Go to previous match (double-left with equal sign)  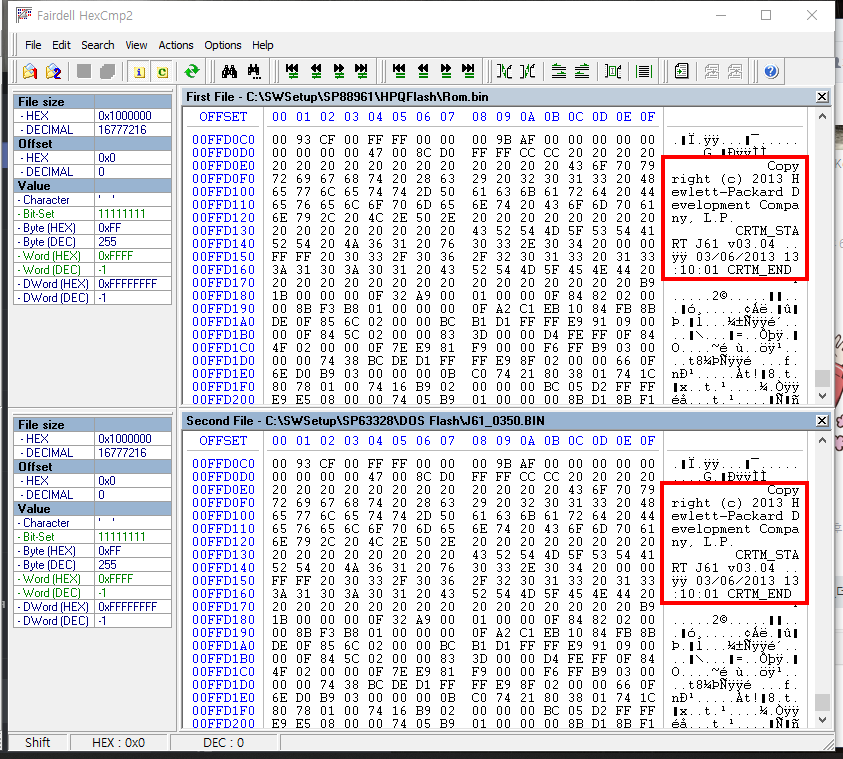coord(423,71)
